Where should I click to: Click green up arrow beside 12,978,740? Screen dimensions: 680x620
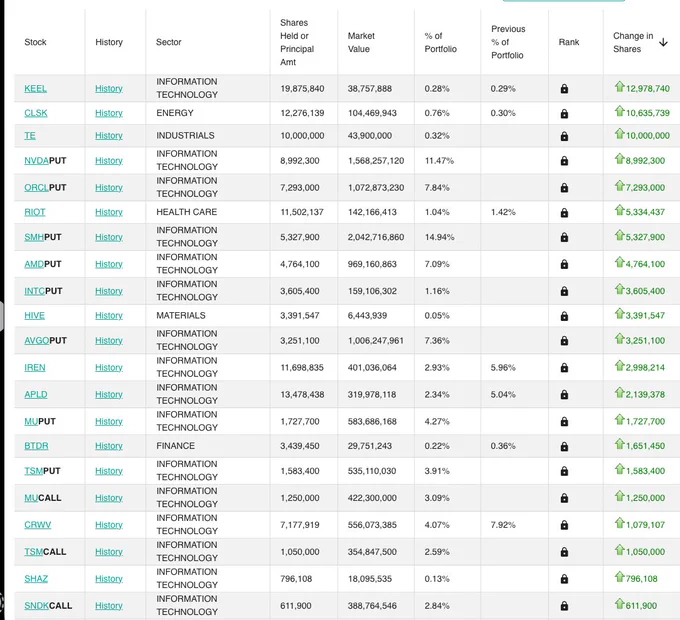(619, 86)
